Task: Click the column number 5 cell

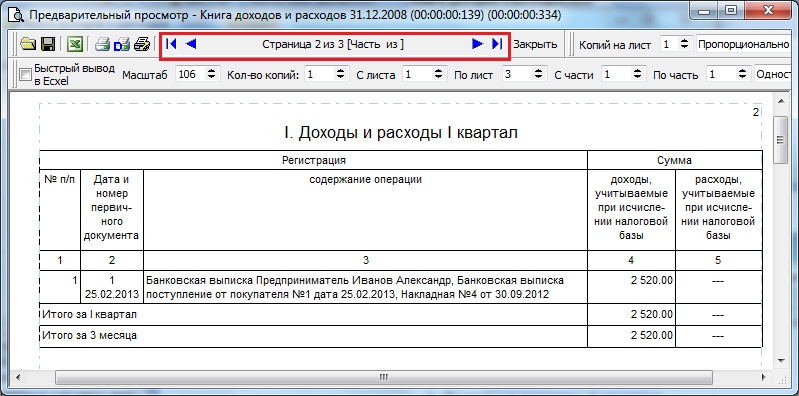Action: click(x=718, y=260)
